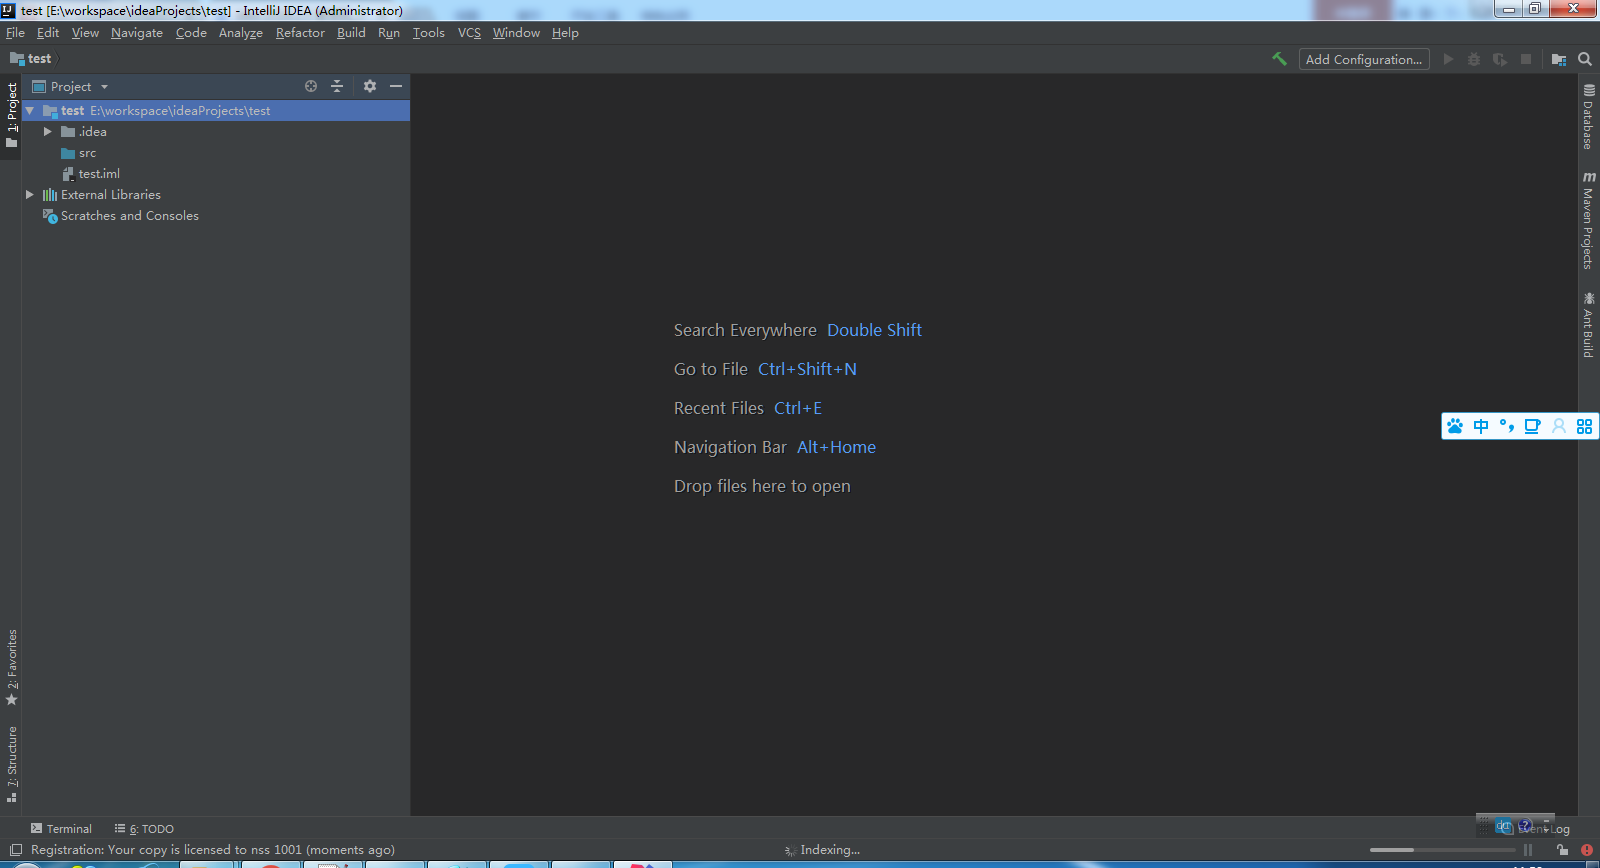Screen dimensions: 1600x868
Task: Click the Run play icon in toolbar
Action: (x=1448, y=59)
